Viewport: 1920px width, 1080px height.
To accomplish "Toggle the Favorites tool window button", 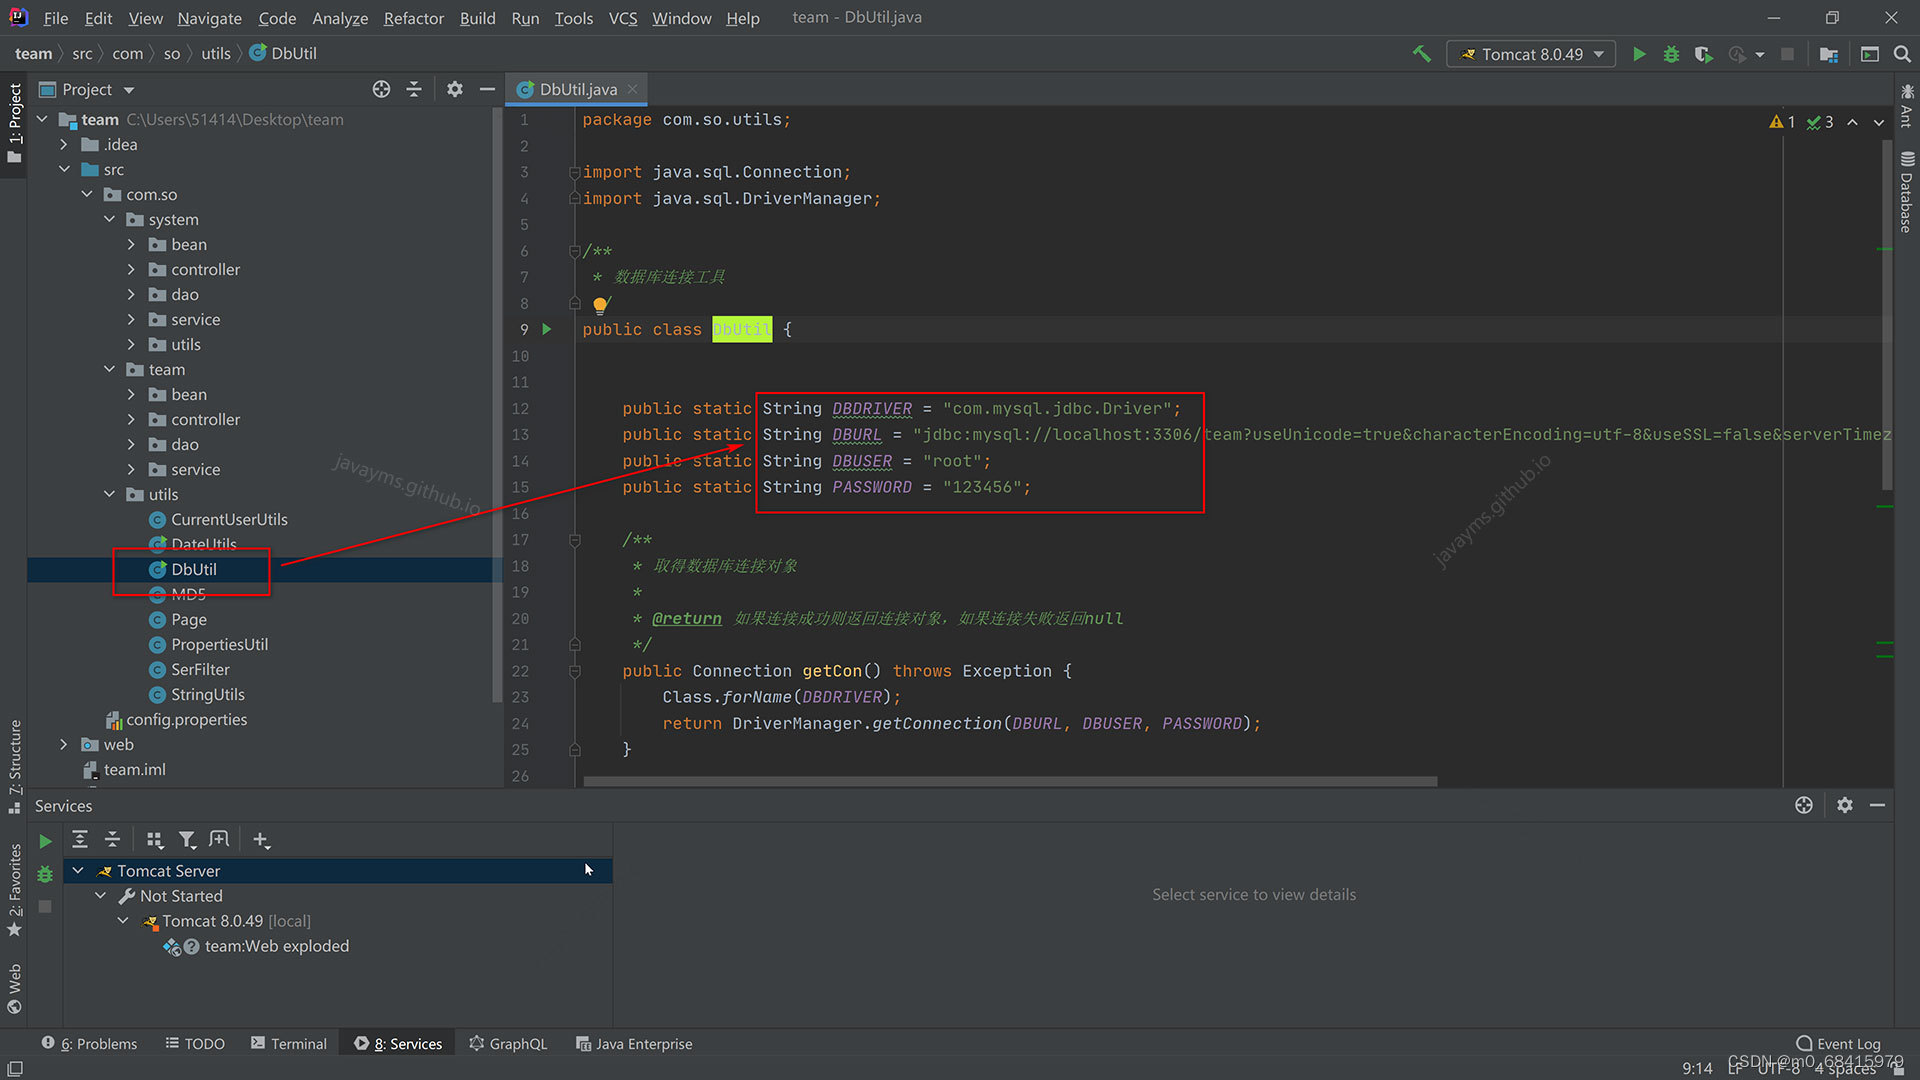I will click(15, 890).
